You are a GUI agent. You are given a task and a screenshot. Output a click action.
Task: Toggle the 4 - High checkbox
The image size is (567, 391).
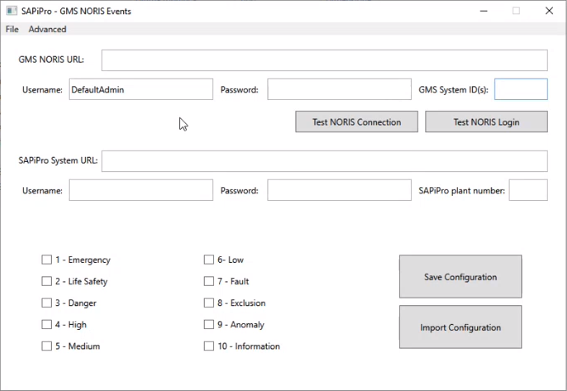point(47,324)
